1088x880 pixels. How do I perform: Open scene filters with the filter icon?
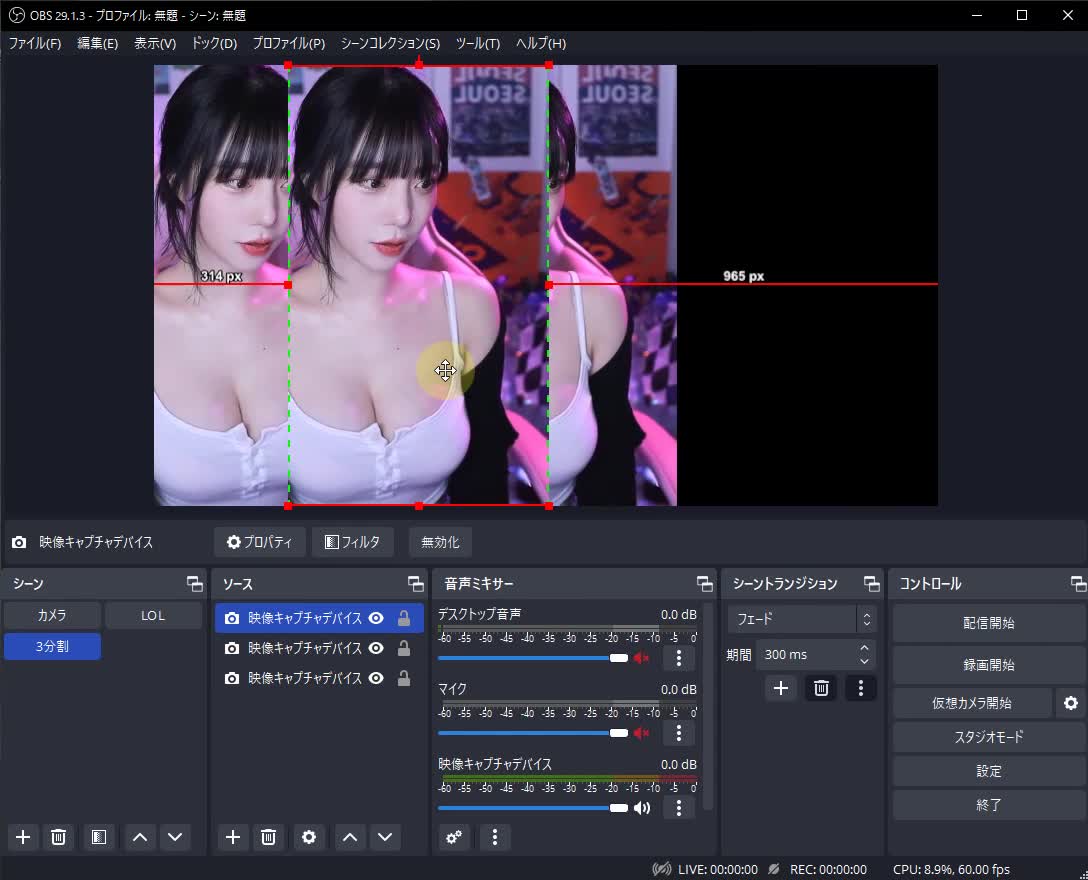pyautogui.click(x=98, y=837)
